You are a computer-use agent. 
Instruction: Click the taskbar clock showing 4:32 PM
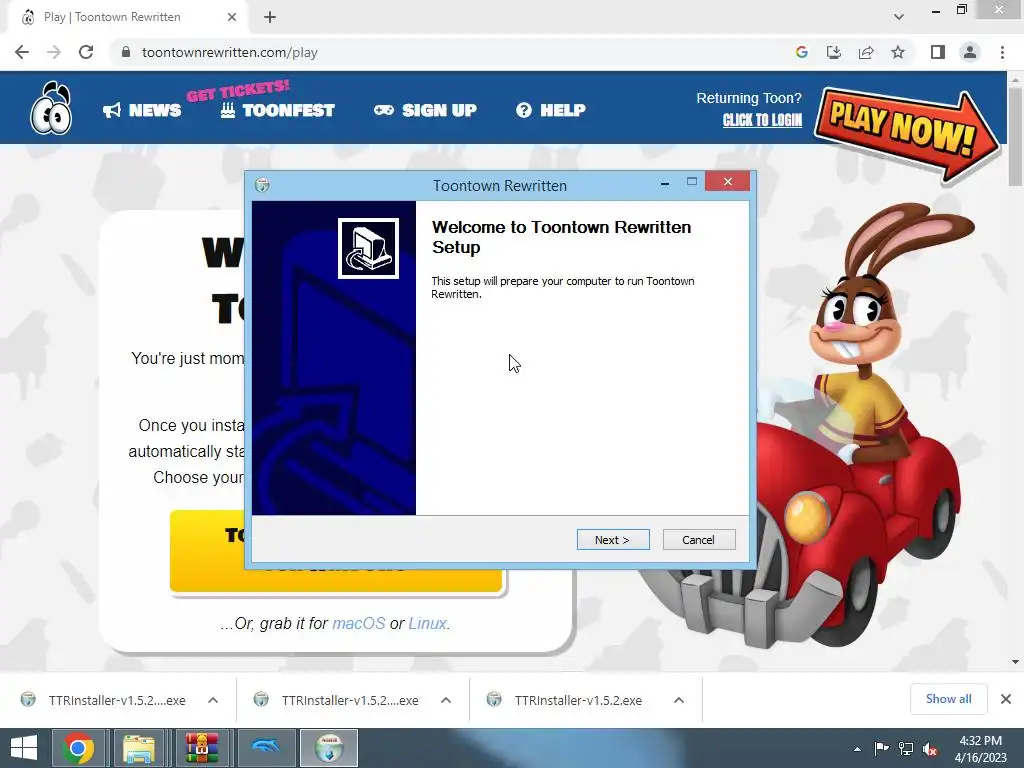click(x=980, y=748)
